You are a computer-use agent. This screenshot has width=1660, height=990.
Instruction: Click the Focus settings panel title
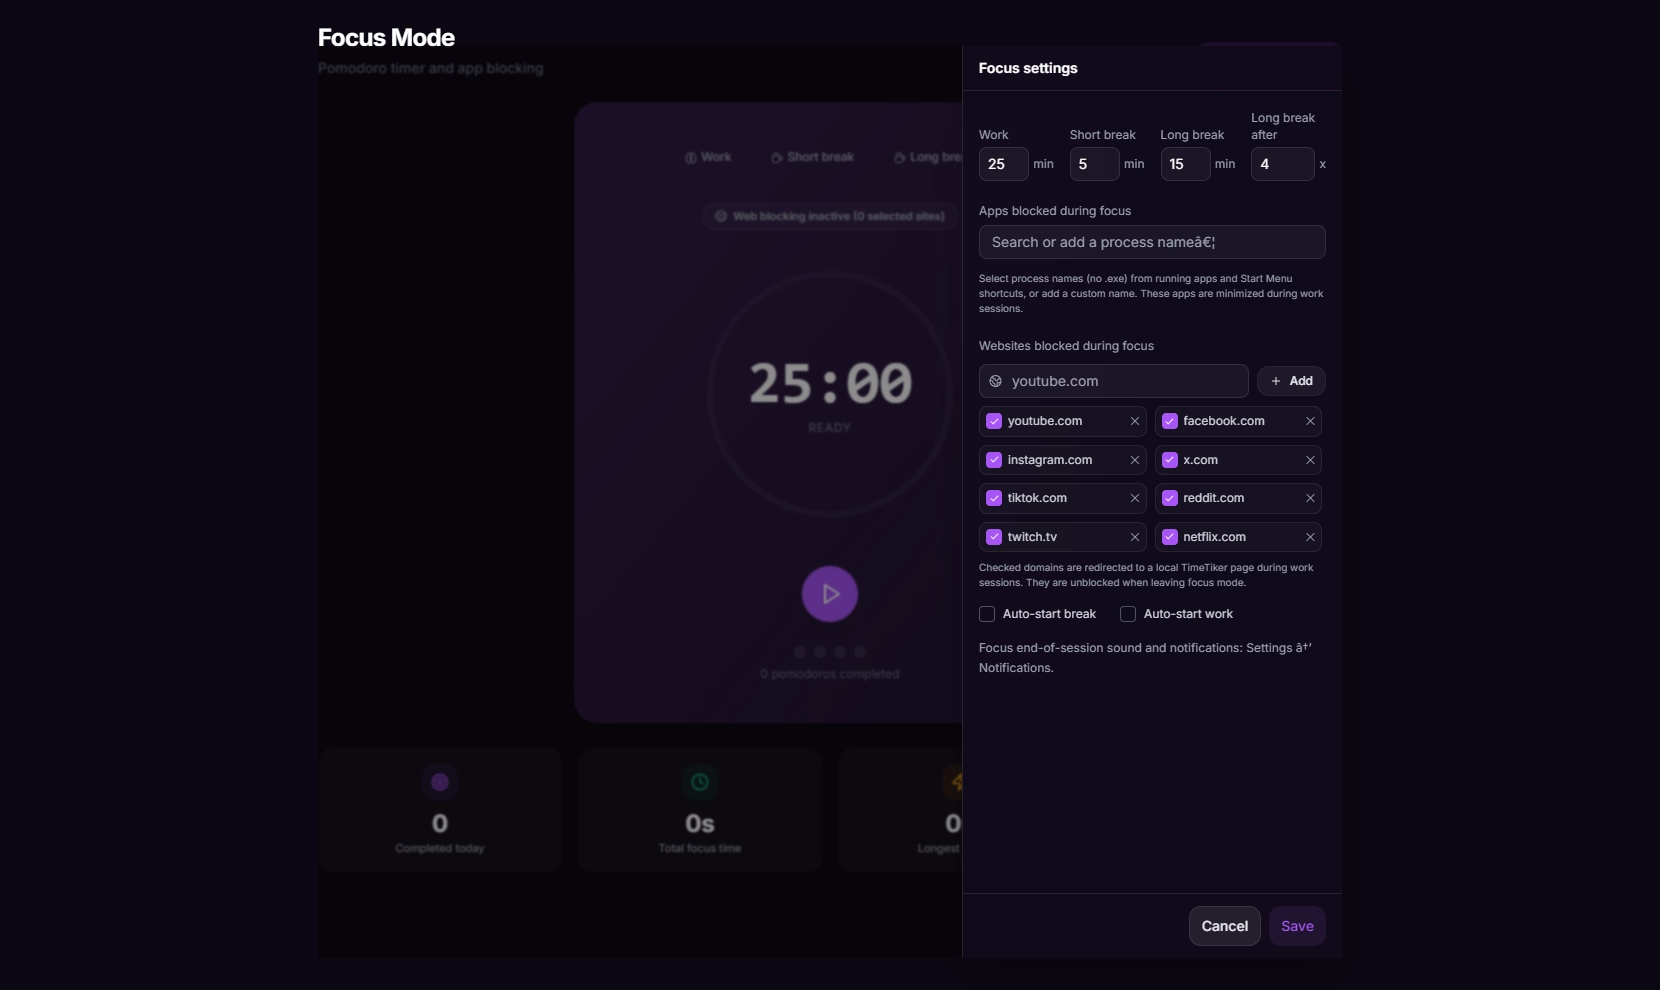click(1028, 68)
